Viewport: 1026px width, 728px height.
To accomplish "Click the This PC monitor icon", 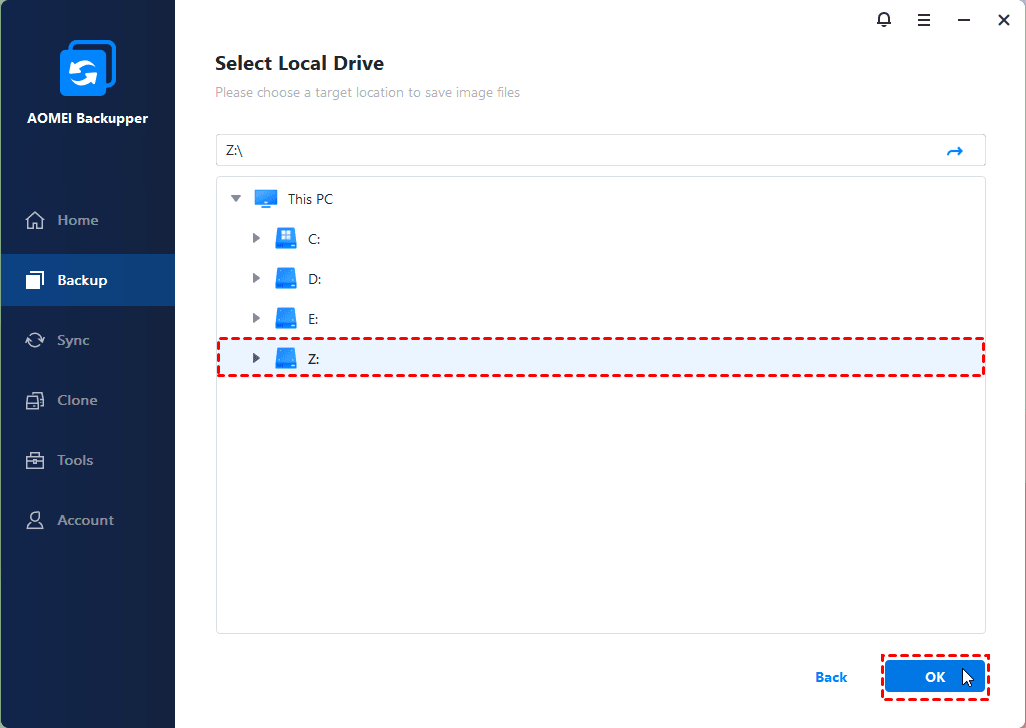I will click(266, 199).
